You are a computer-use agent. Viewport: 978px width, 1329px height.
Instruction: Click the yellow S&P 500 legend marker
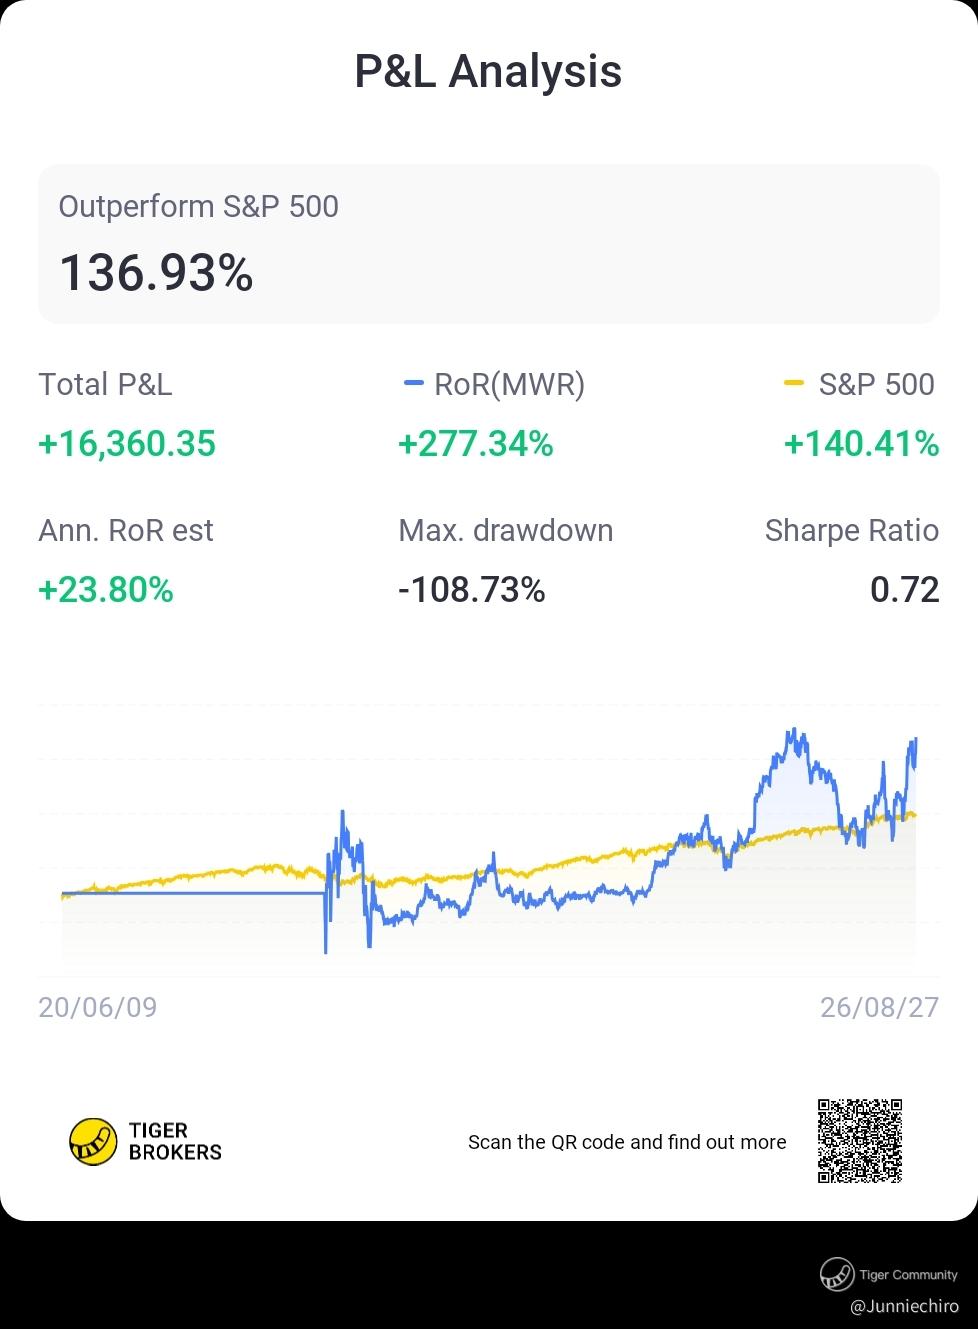(794, 384)
